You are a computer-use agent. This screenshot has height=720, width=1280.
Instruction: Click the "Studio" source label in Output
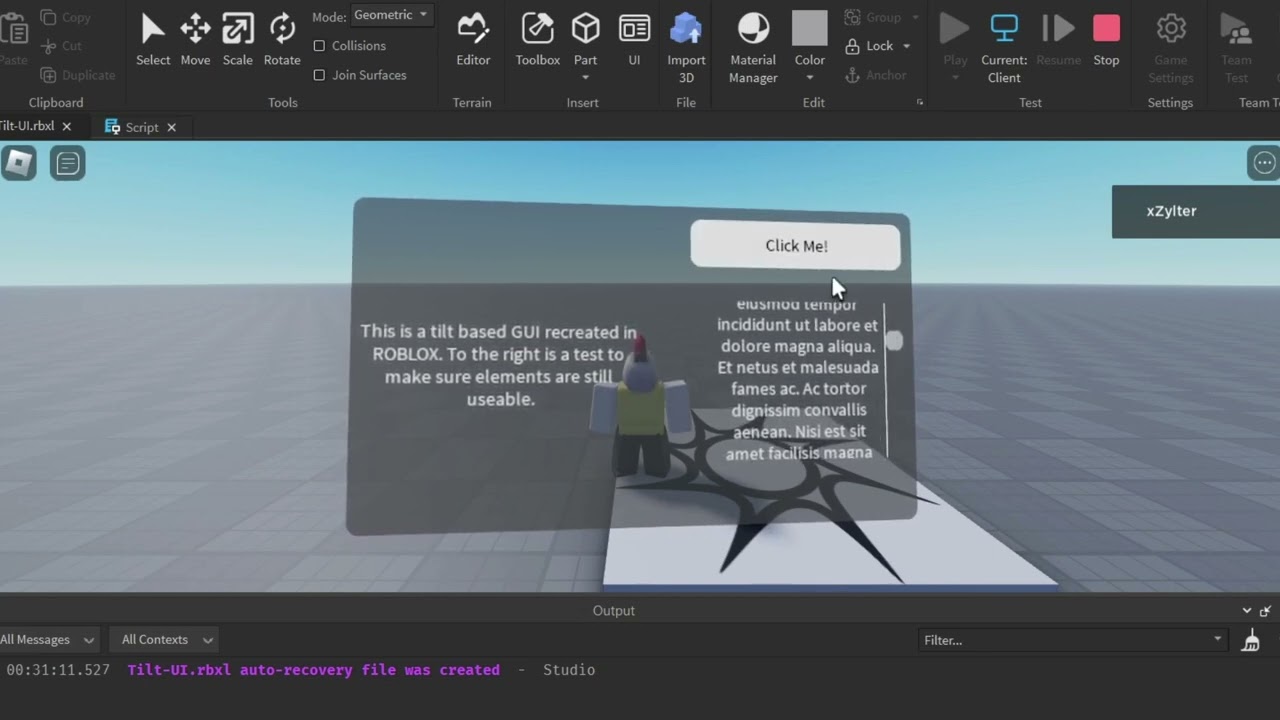point(569,670)
